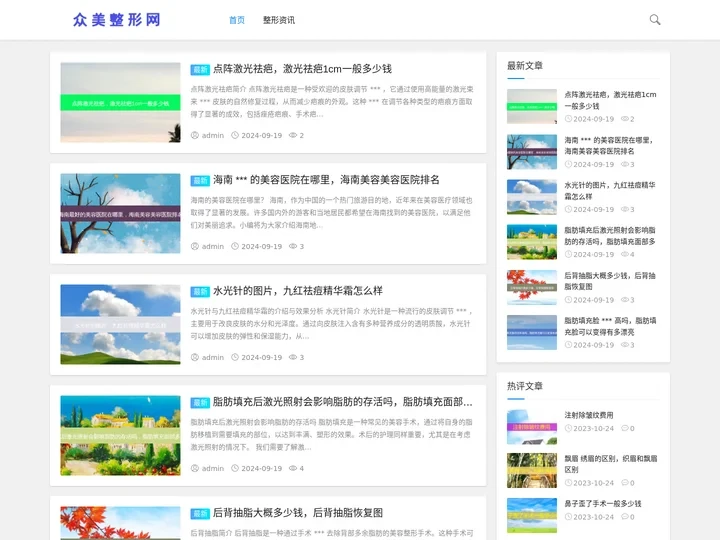Screen dimensions: 720x540
Task: Open sidebar link 点阵激光祛疤，激光祛疤1cm一般多少钱
Action: tap(610, 100)
